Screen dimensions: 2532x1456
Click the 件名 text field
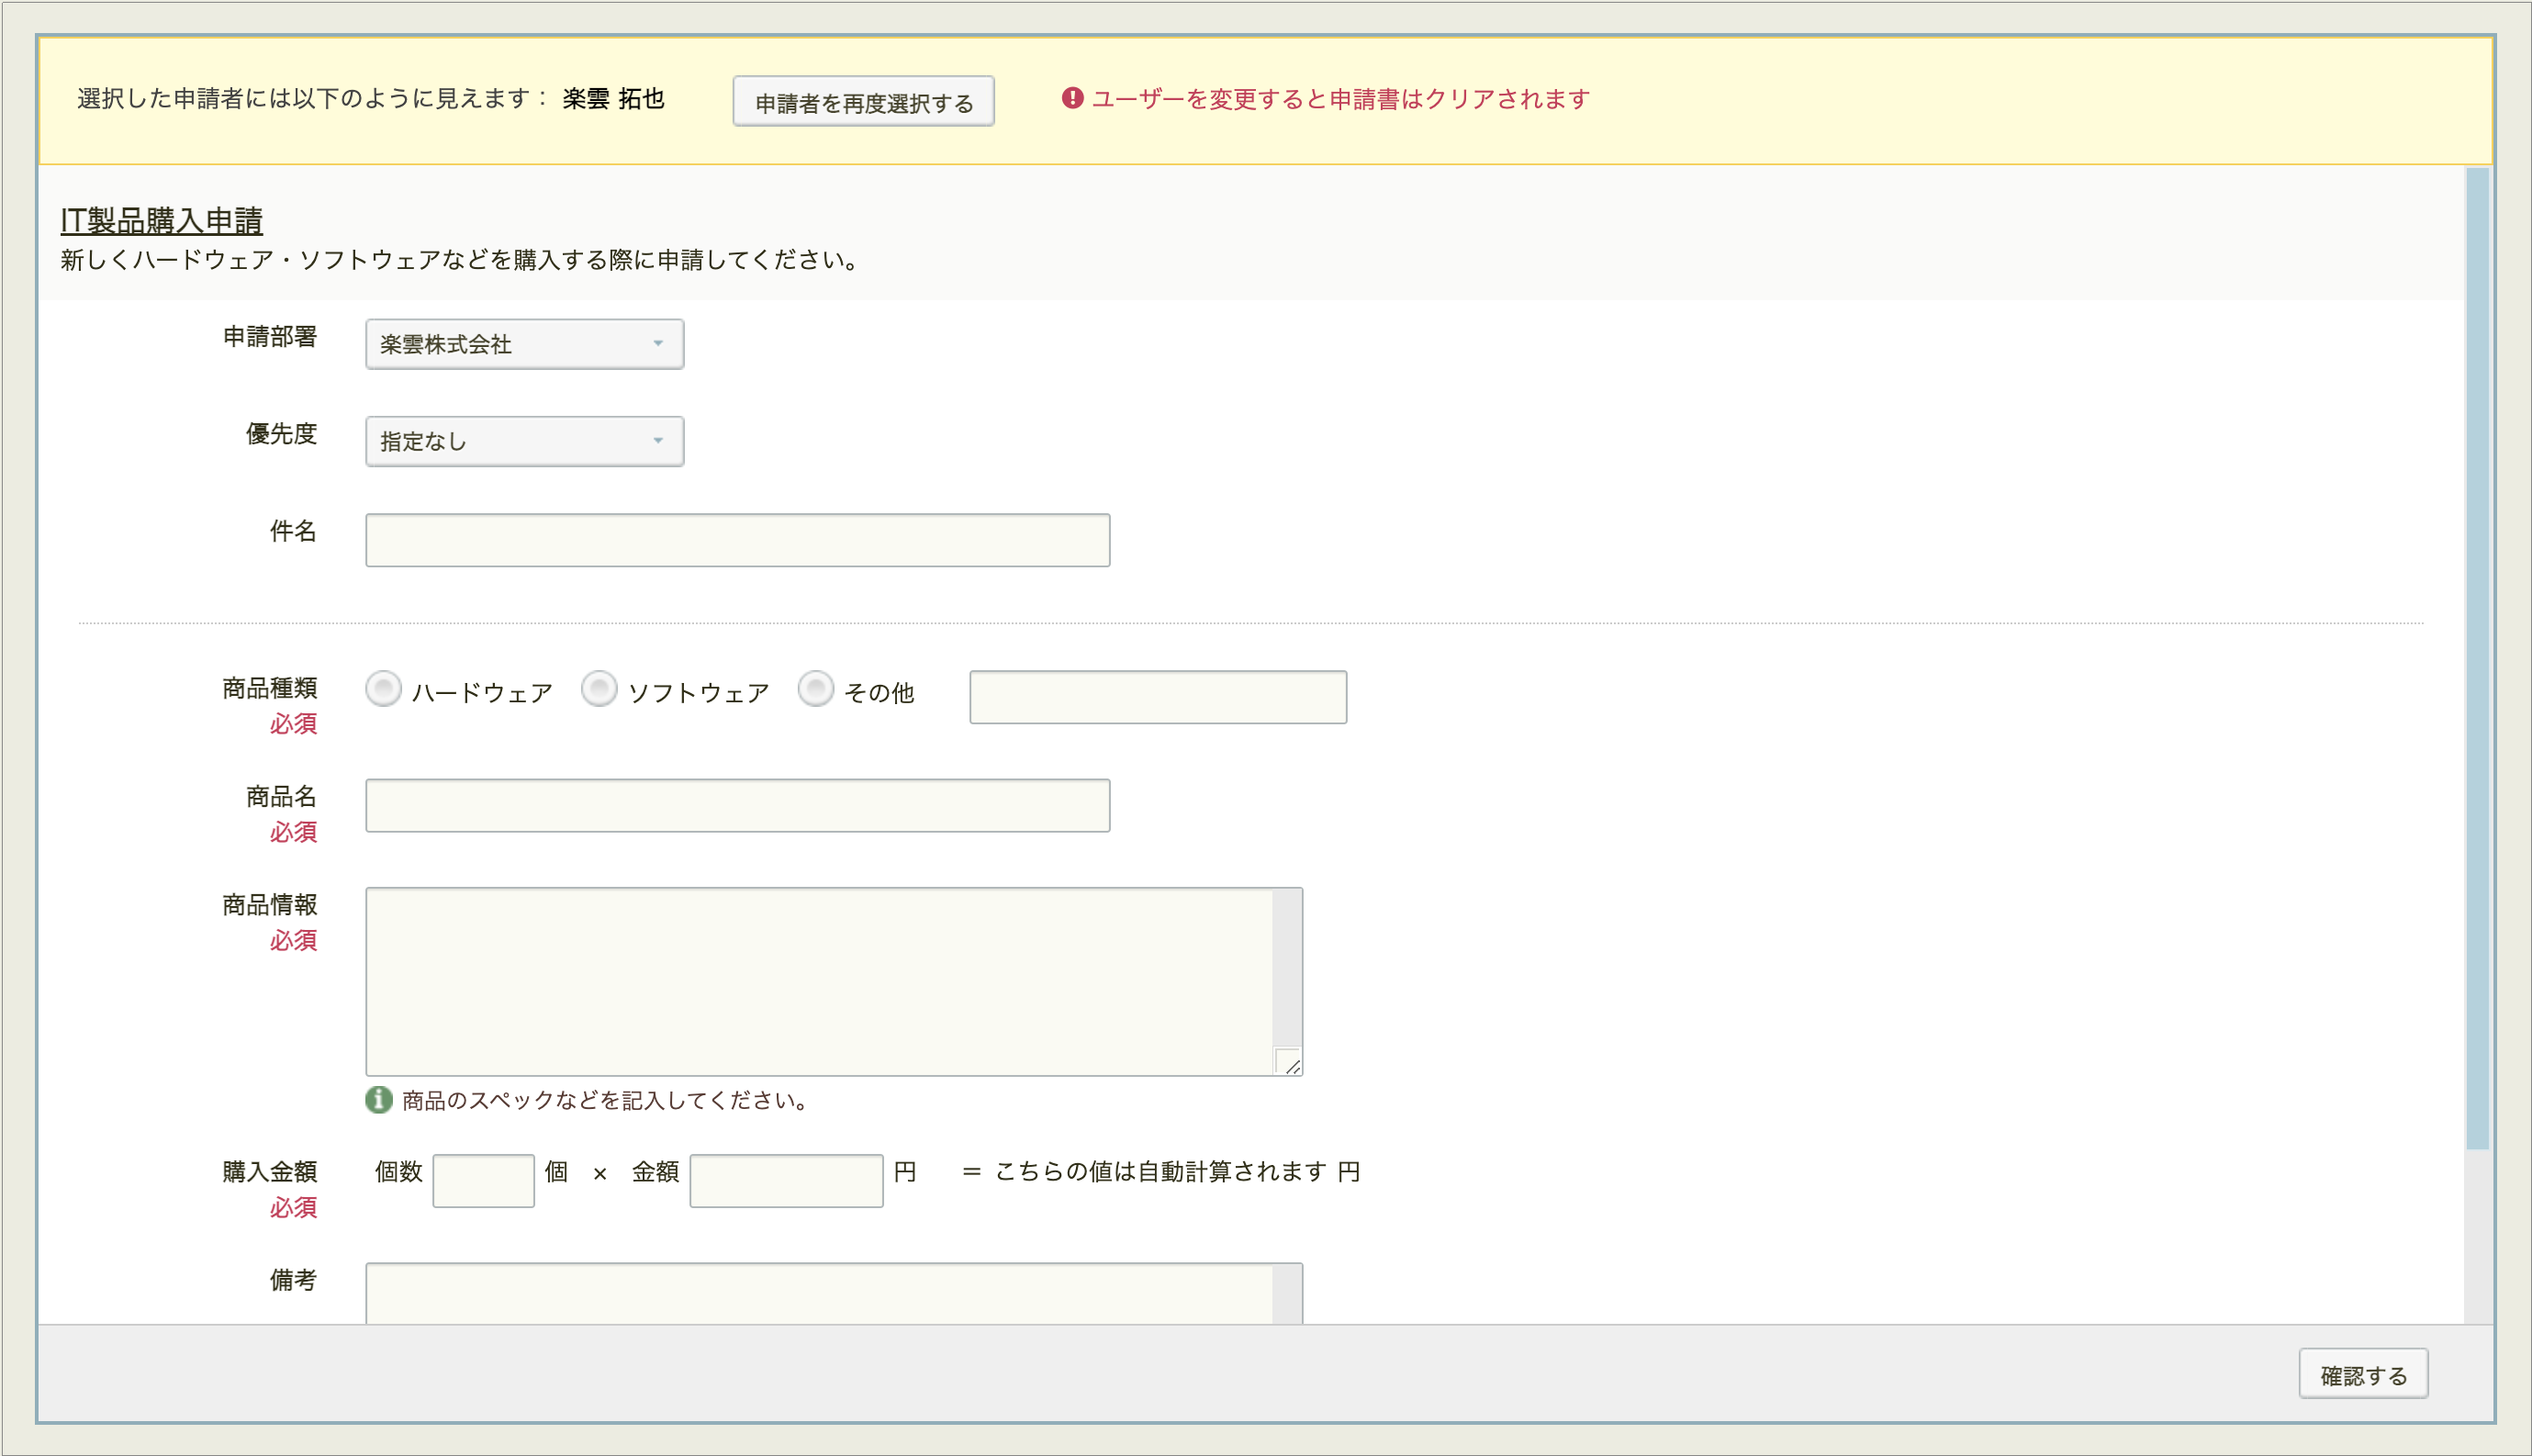click(x=738, y=540)
